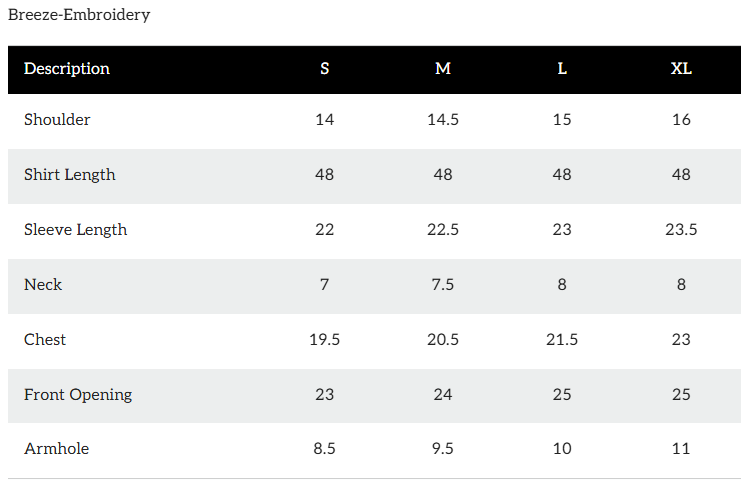Click the Neck value for size S
The width and height of the screenshot is (749, 493).
(x=324, y=285)
